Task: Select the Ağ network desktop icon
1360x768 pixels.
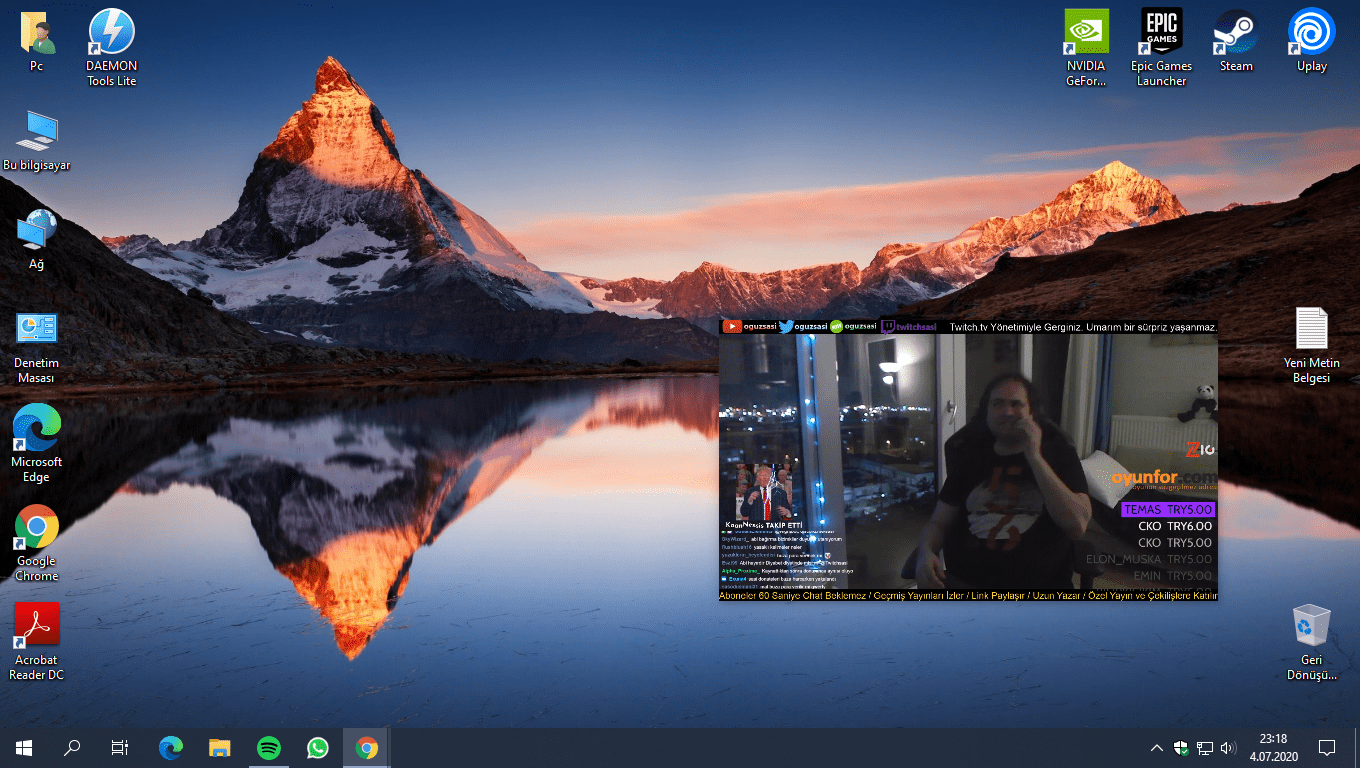Action: (36, 239)
